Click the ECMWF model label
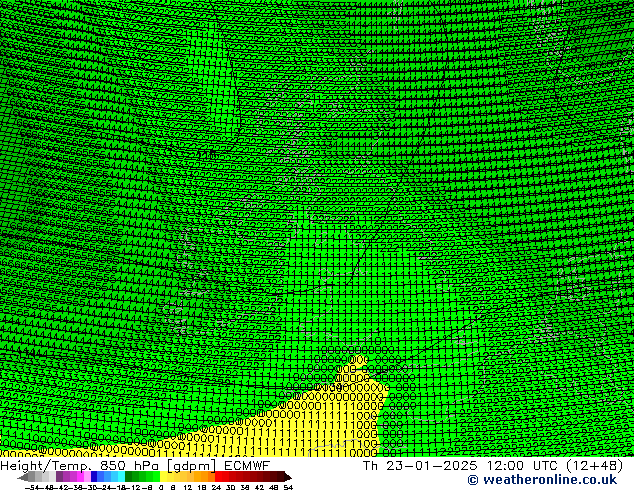 coord(244,465)
